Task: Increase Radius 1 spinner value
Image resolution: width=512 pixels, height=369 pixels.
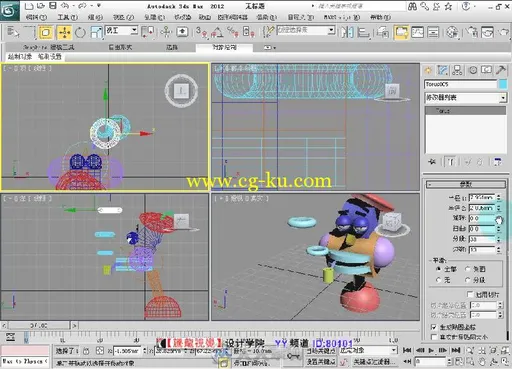Action: click(499, 196)
